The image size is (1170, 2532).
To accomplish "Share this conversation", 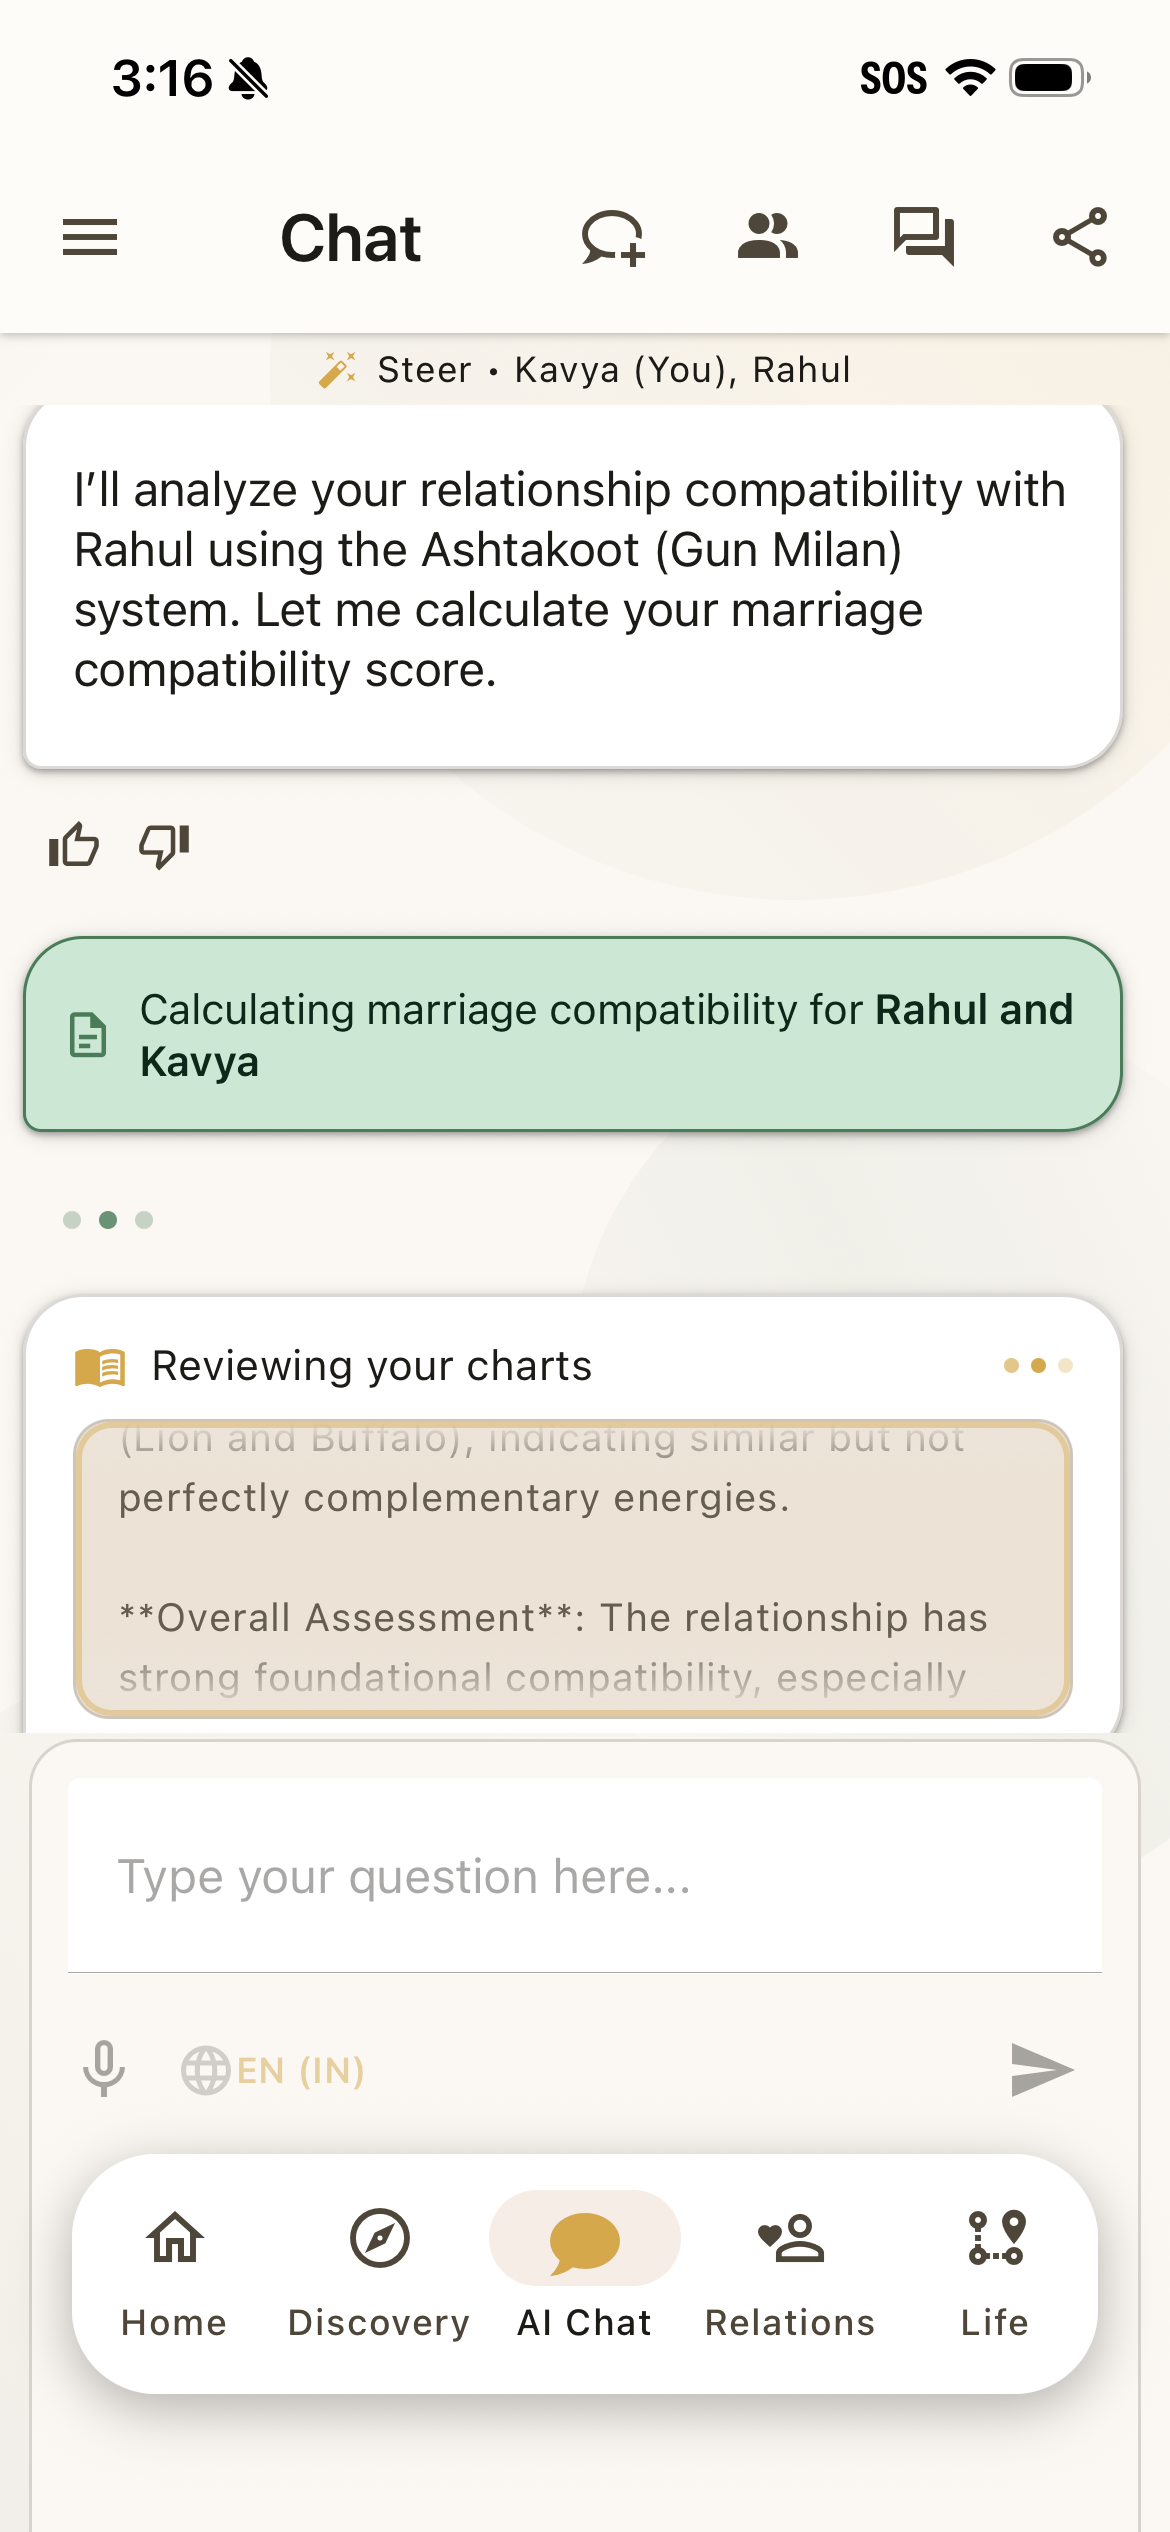I will (1079, 238).
